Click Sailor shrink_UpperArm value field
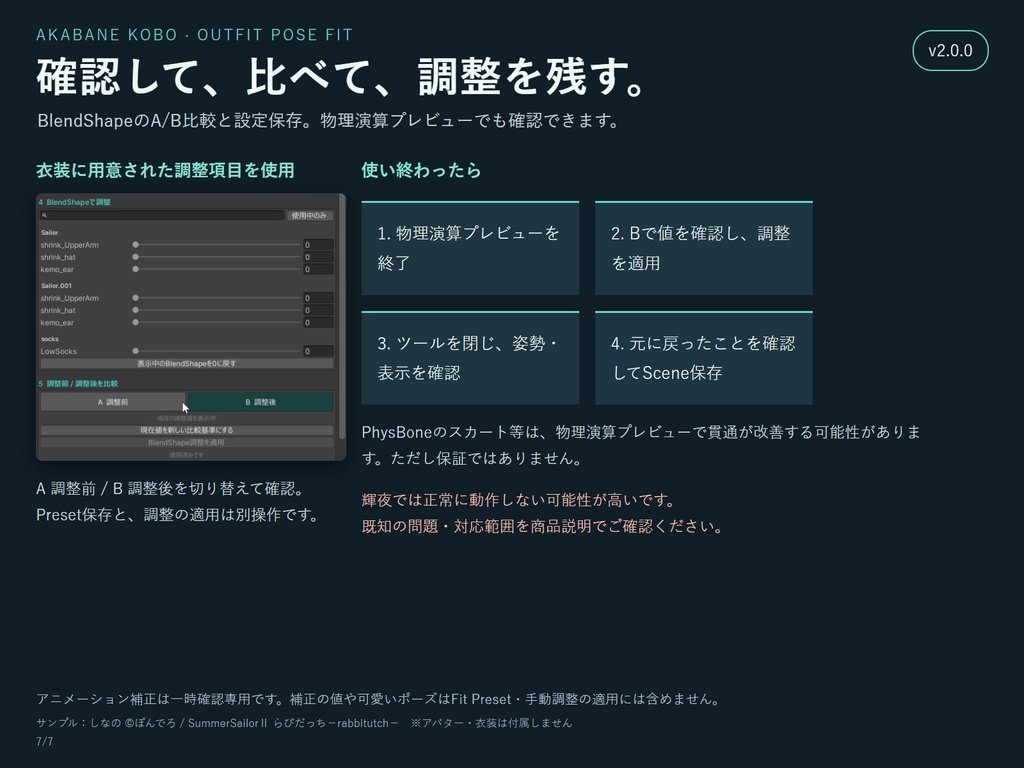 [x=318, y=245]
